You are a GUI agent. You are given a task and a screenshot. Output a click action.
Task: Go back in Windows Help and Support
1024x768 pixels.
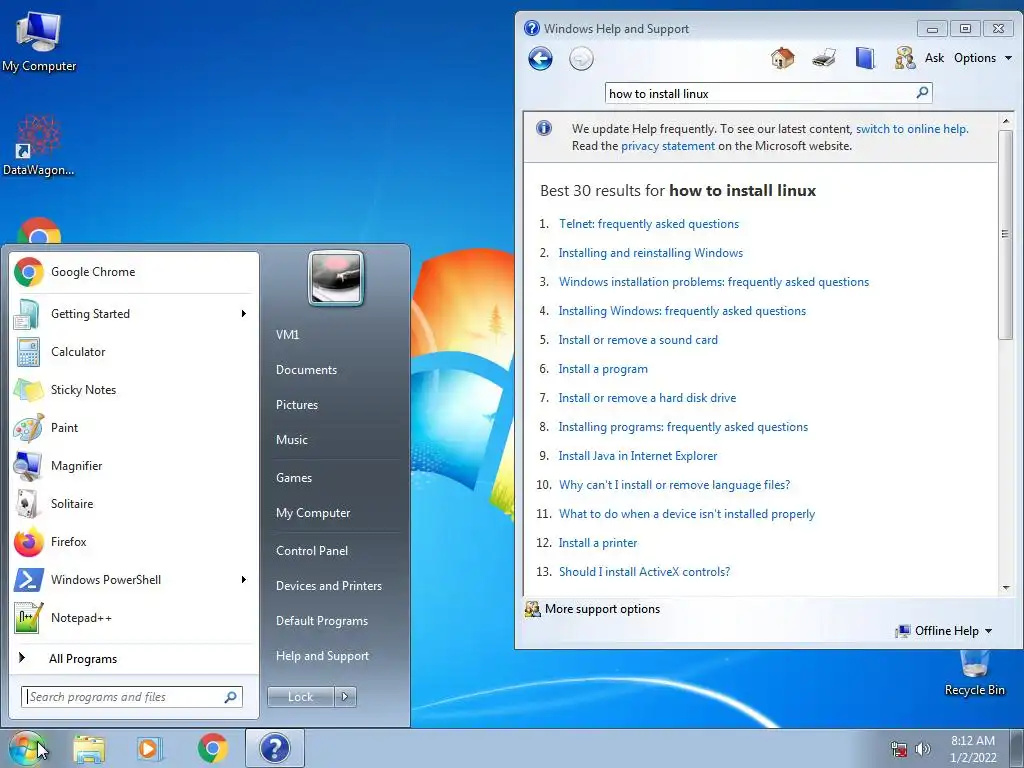point(540,59)
